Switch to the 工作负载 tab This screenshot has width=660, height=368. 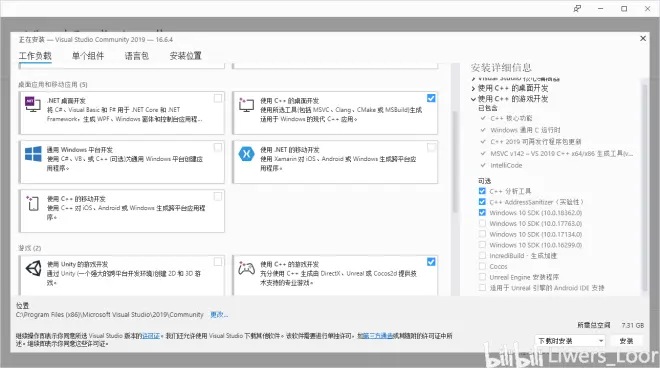coord(35,56)
